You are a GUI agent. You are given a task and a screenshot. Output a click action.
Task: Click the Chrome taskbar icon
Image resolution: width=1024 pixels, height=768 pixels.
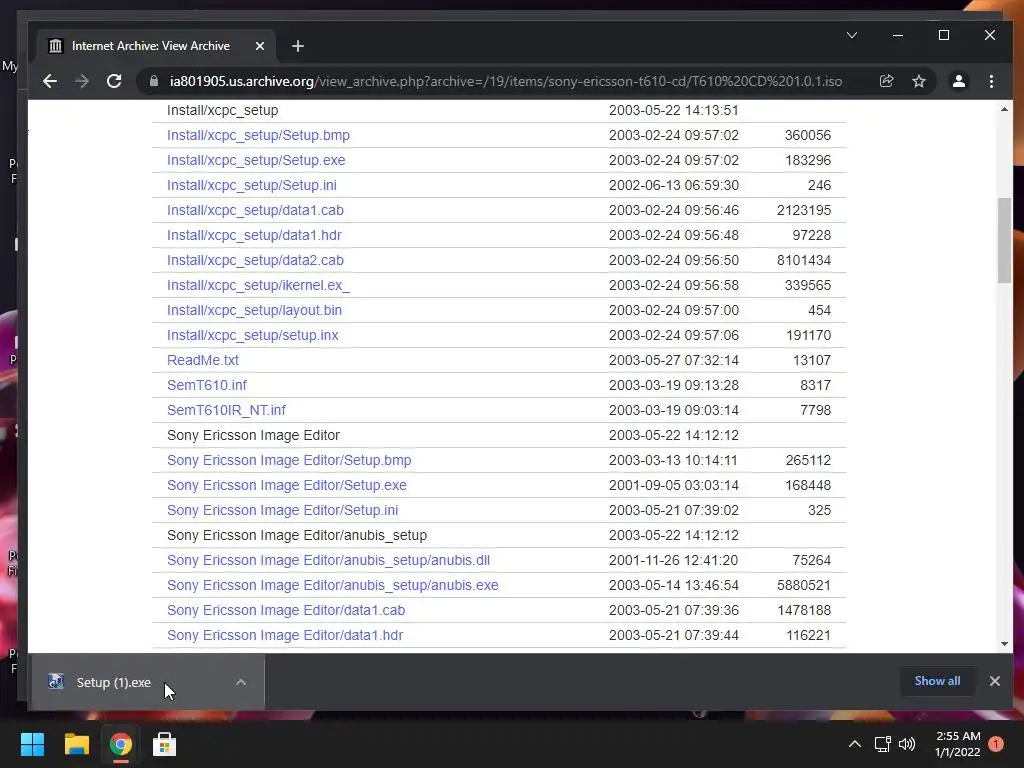click(120, 744)
